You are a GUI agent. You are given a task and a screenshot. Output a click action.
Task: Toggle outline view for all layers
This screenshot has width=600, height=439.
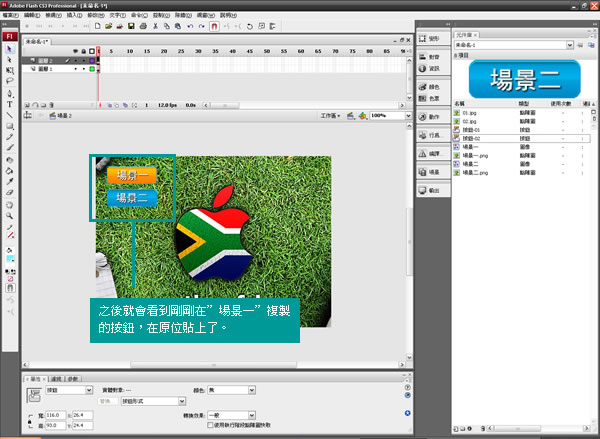[92, 51]
